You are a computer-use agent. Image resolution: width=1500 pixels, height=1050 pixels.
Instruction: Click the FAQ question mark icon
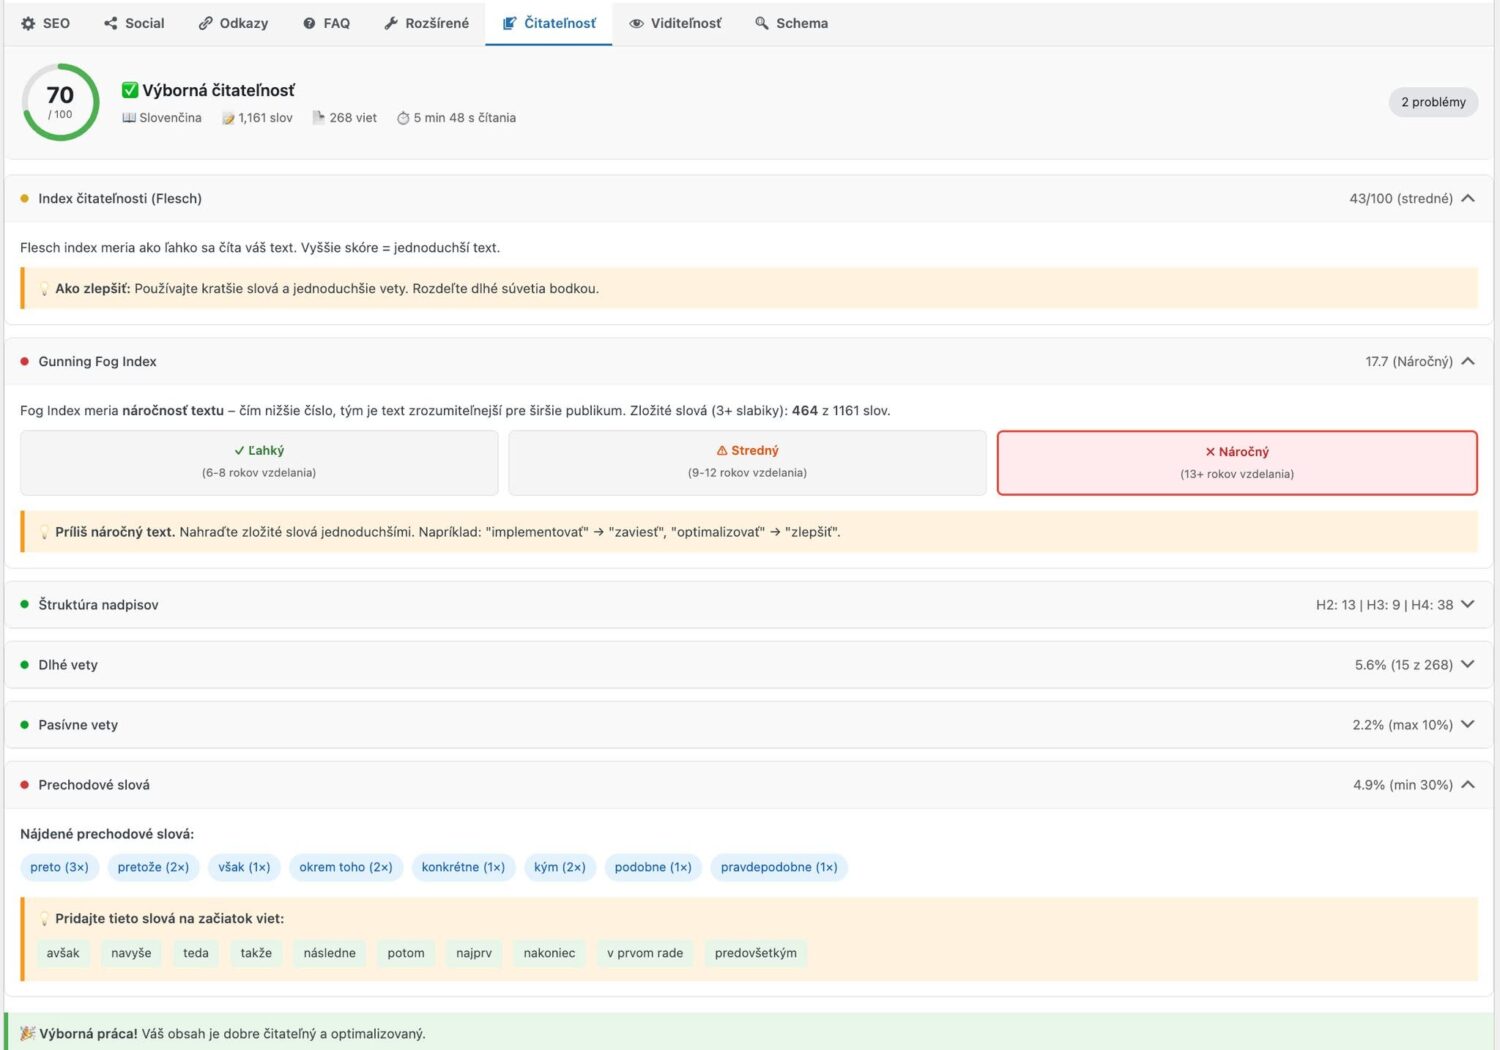pyautogui.click(x=309, y=23)
